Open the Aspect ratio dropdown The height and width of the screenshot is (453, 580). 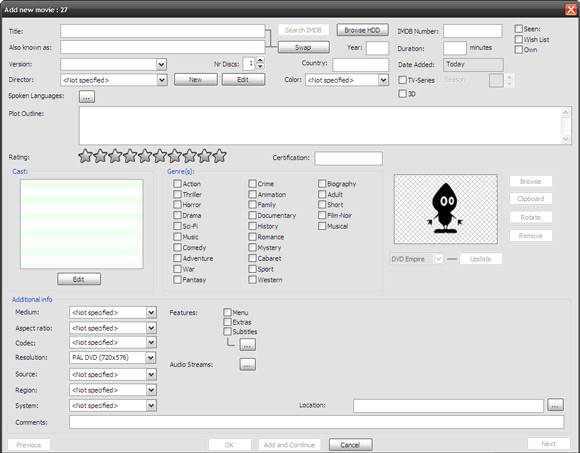click(151, 328)
